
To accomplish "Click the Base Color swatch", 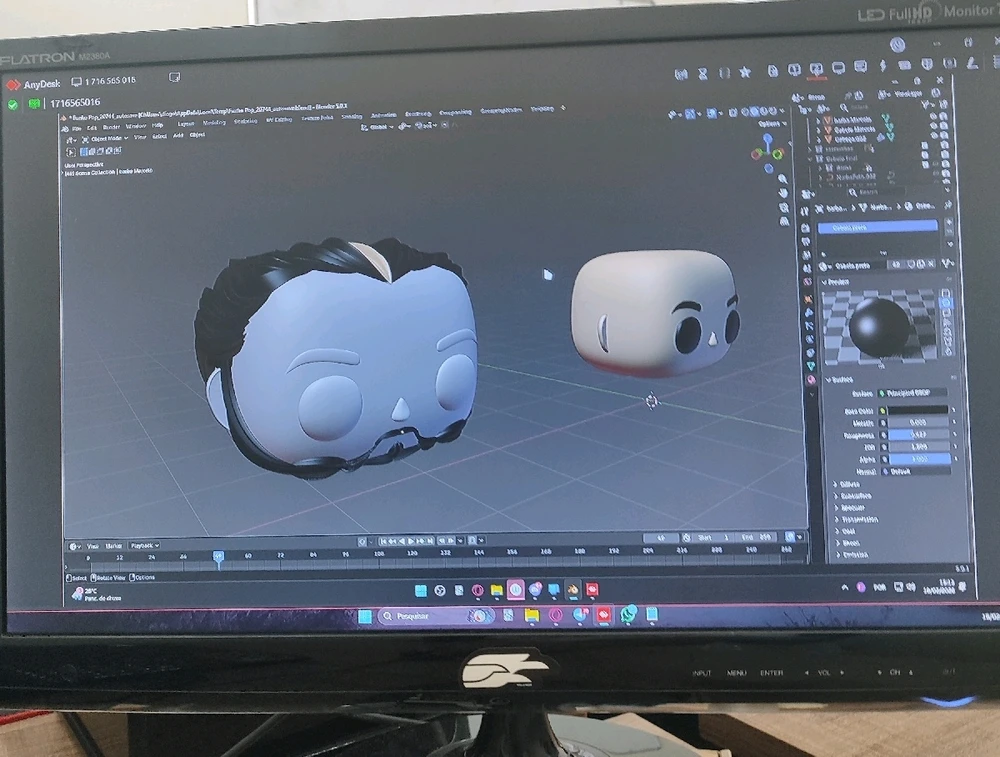I will 919,410.
